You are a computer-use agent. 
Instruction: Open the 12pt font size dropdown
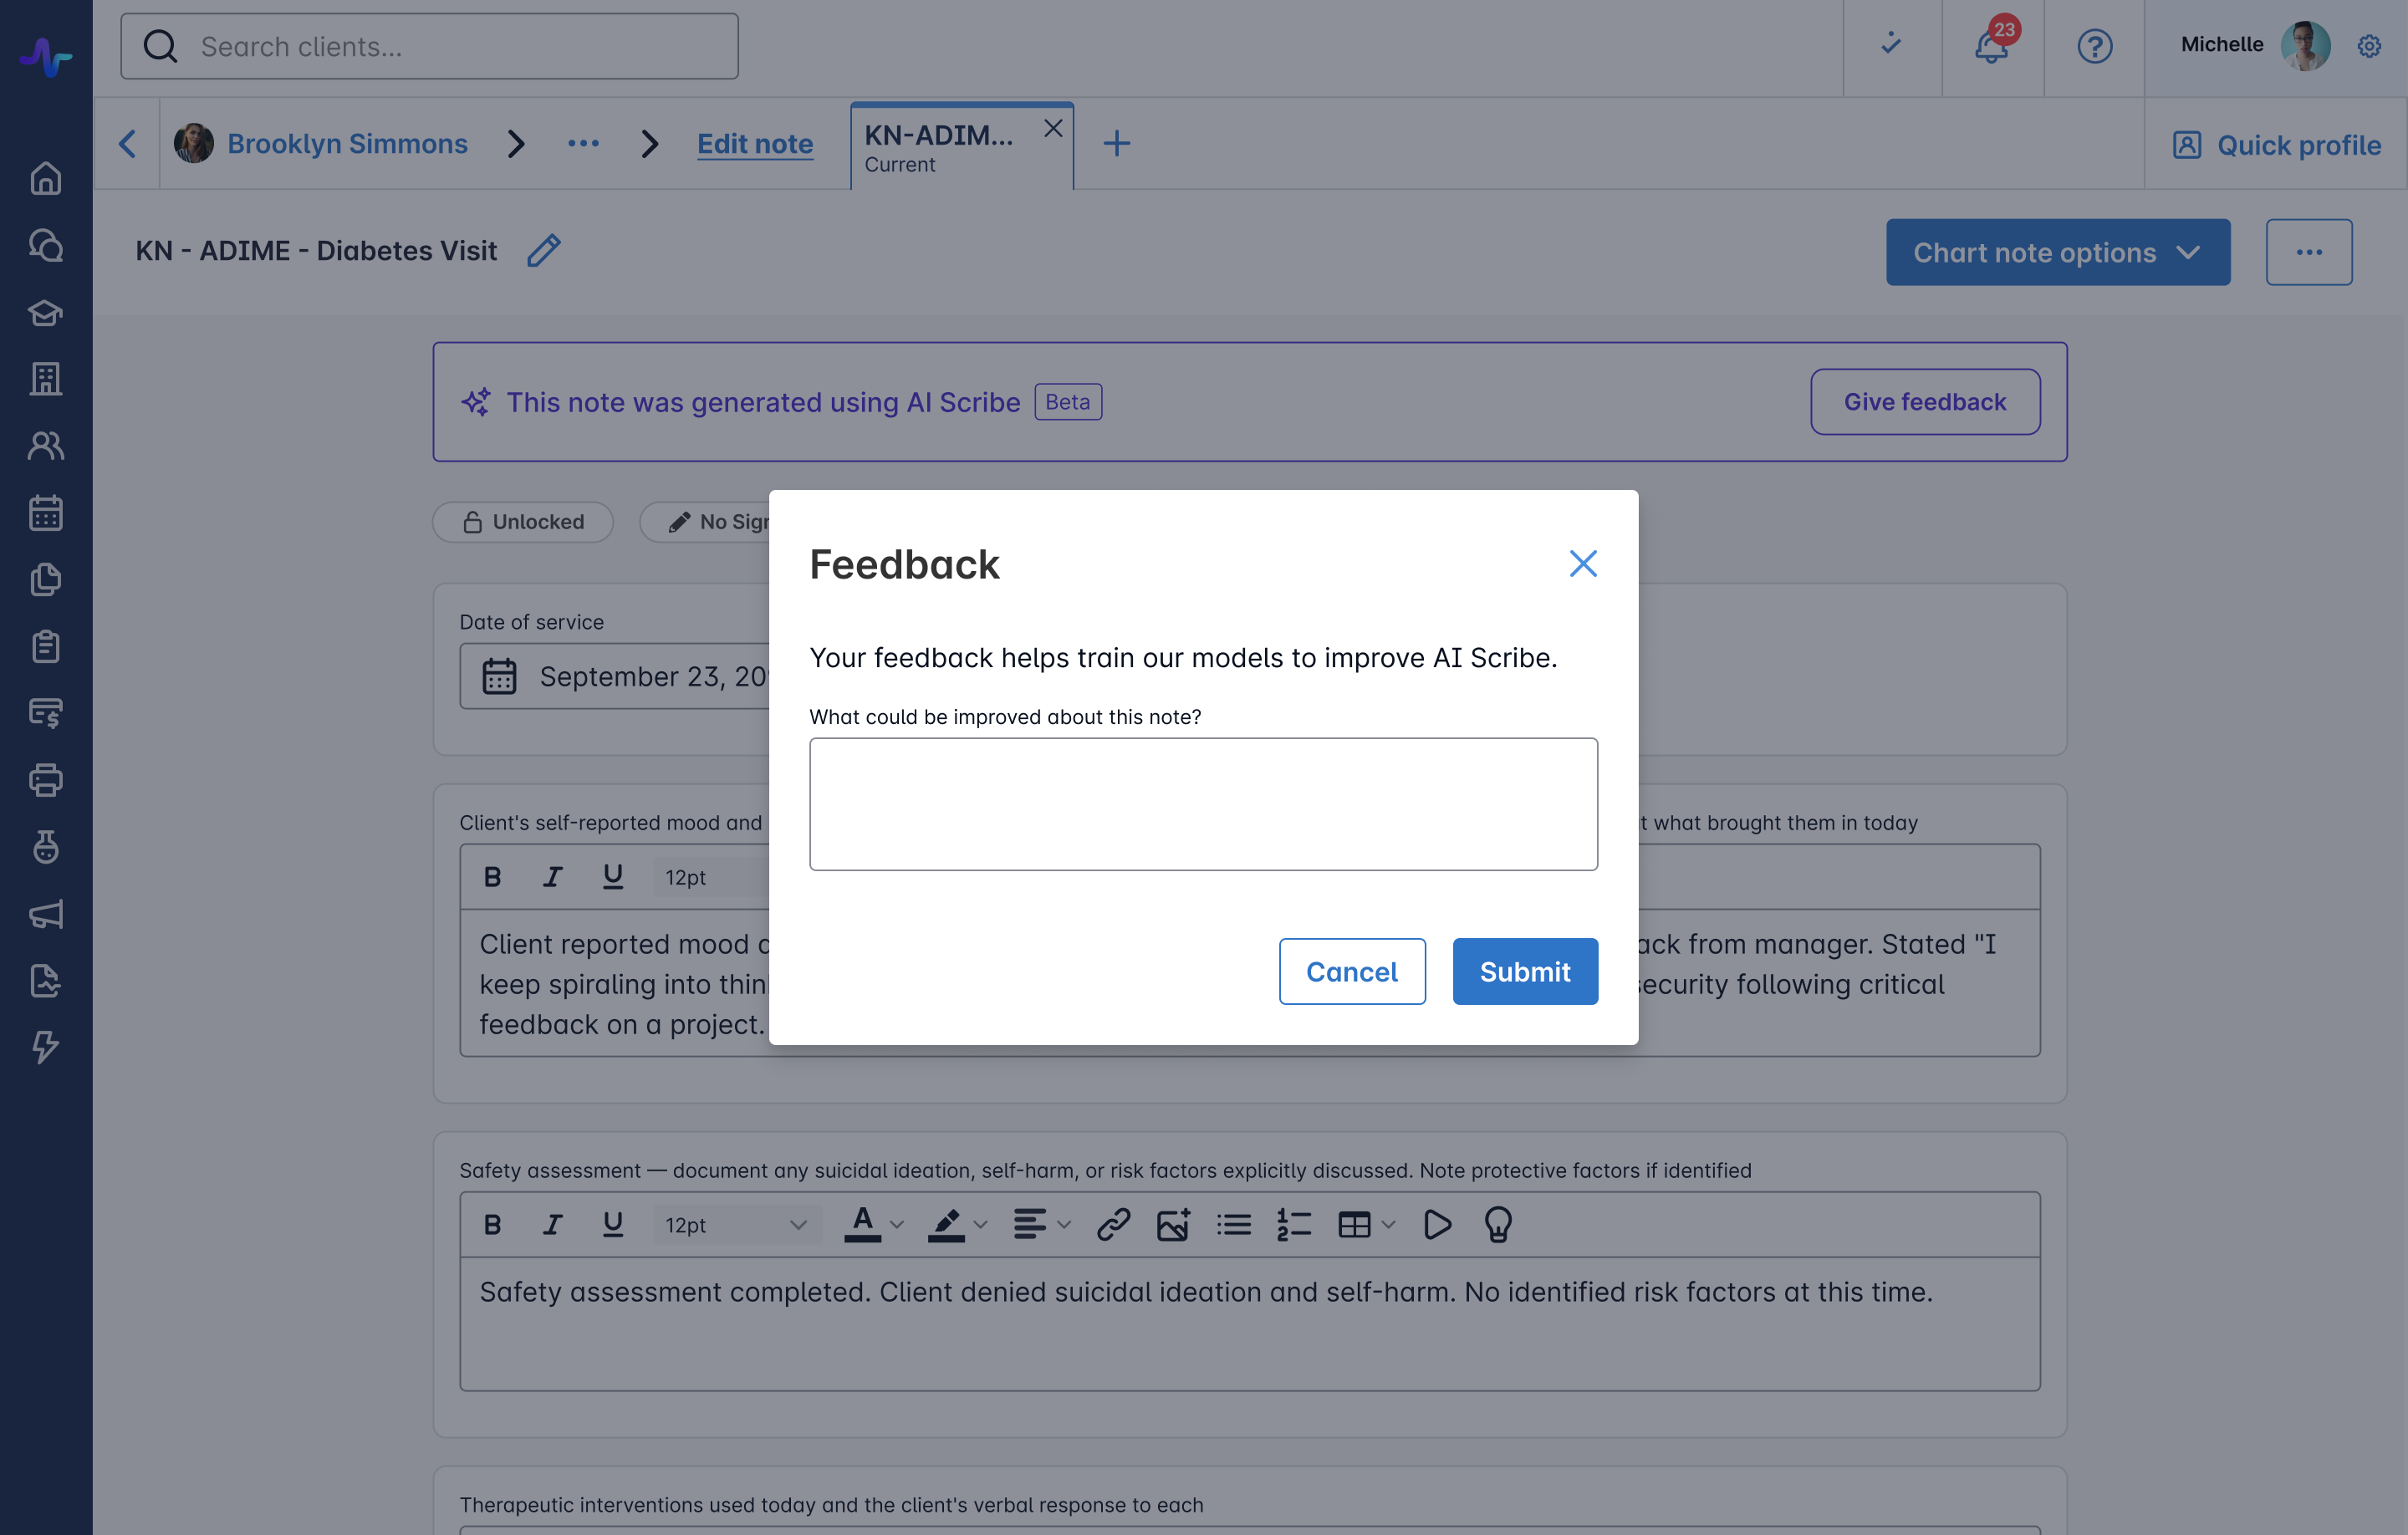(x=735, y=1224)
